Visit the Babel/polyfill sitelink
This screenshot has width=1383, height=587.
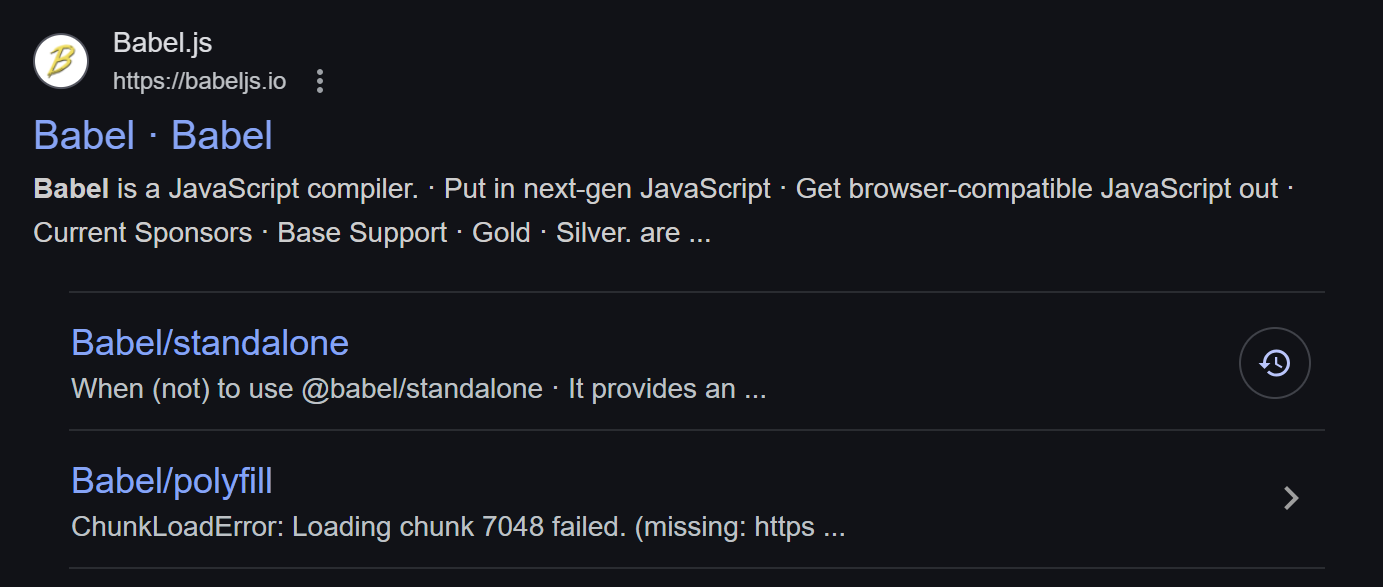click(172, 481)
